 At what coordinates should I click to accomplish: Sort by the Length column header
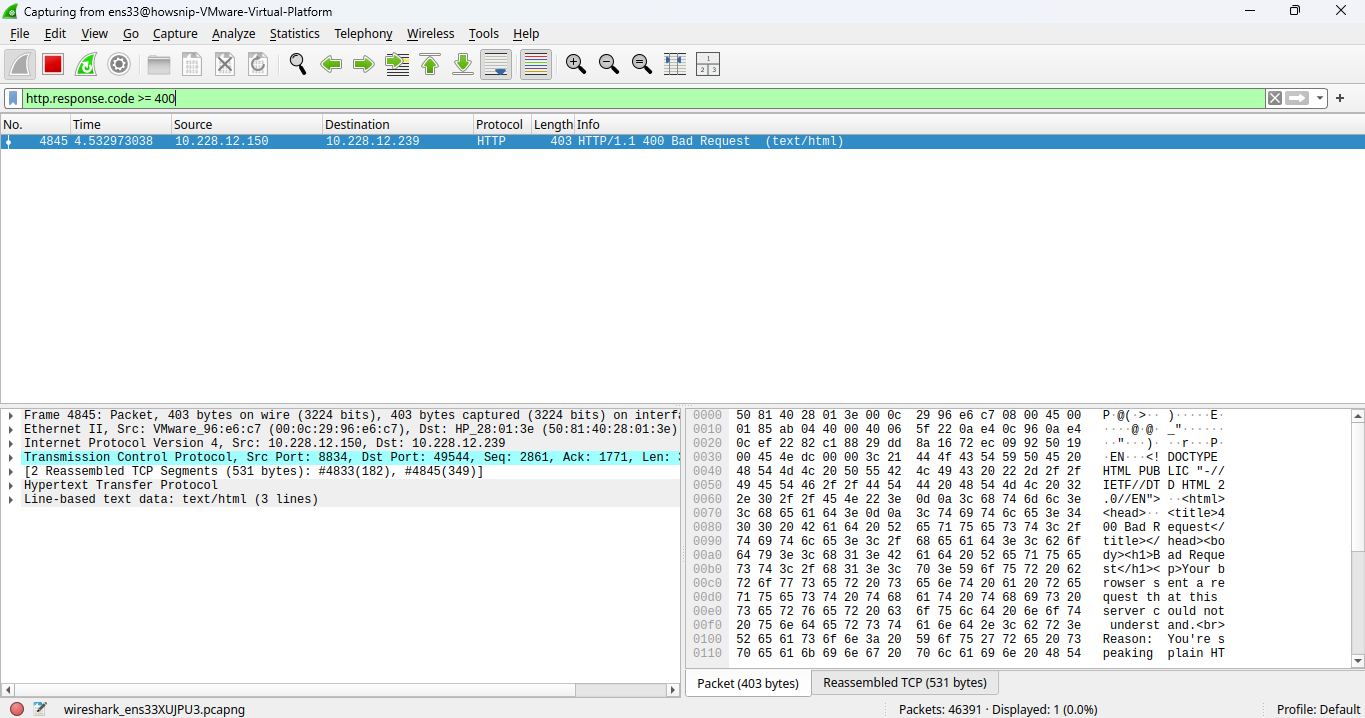coord(553,125)
